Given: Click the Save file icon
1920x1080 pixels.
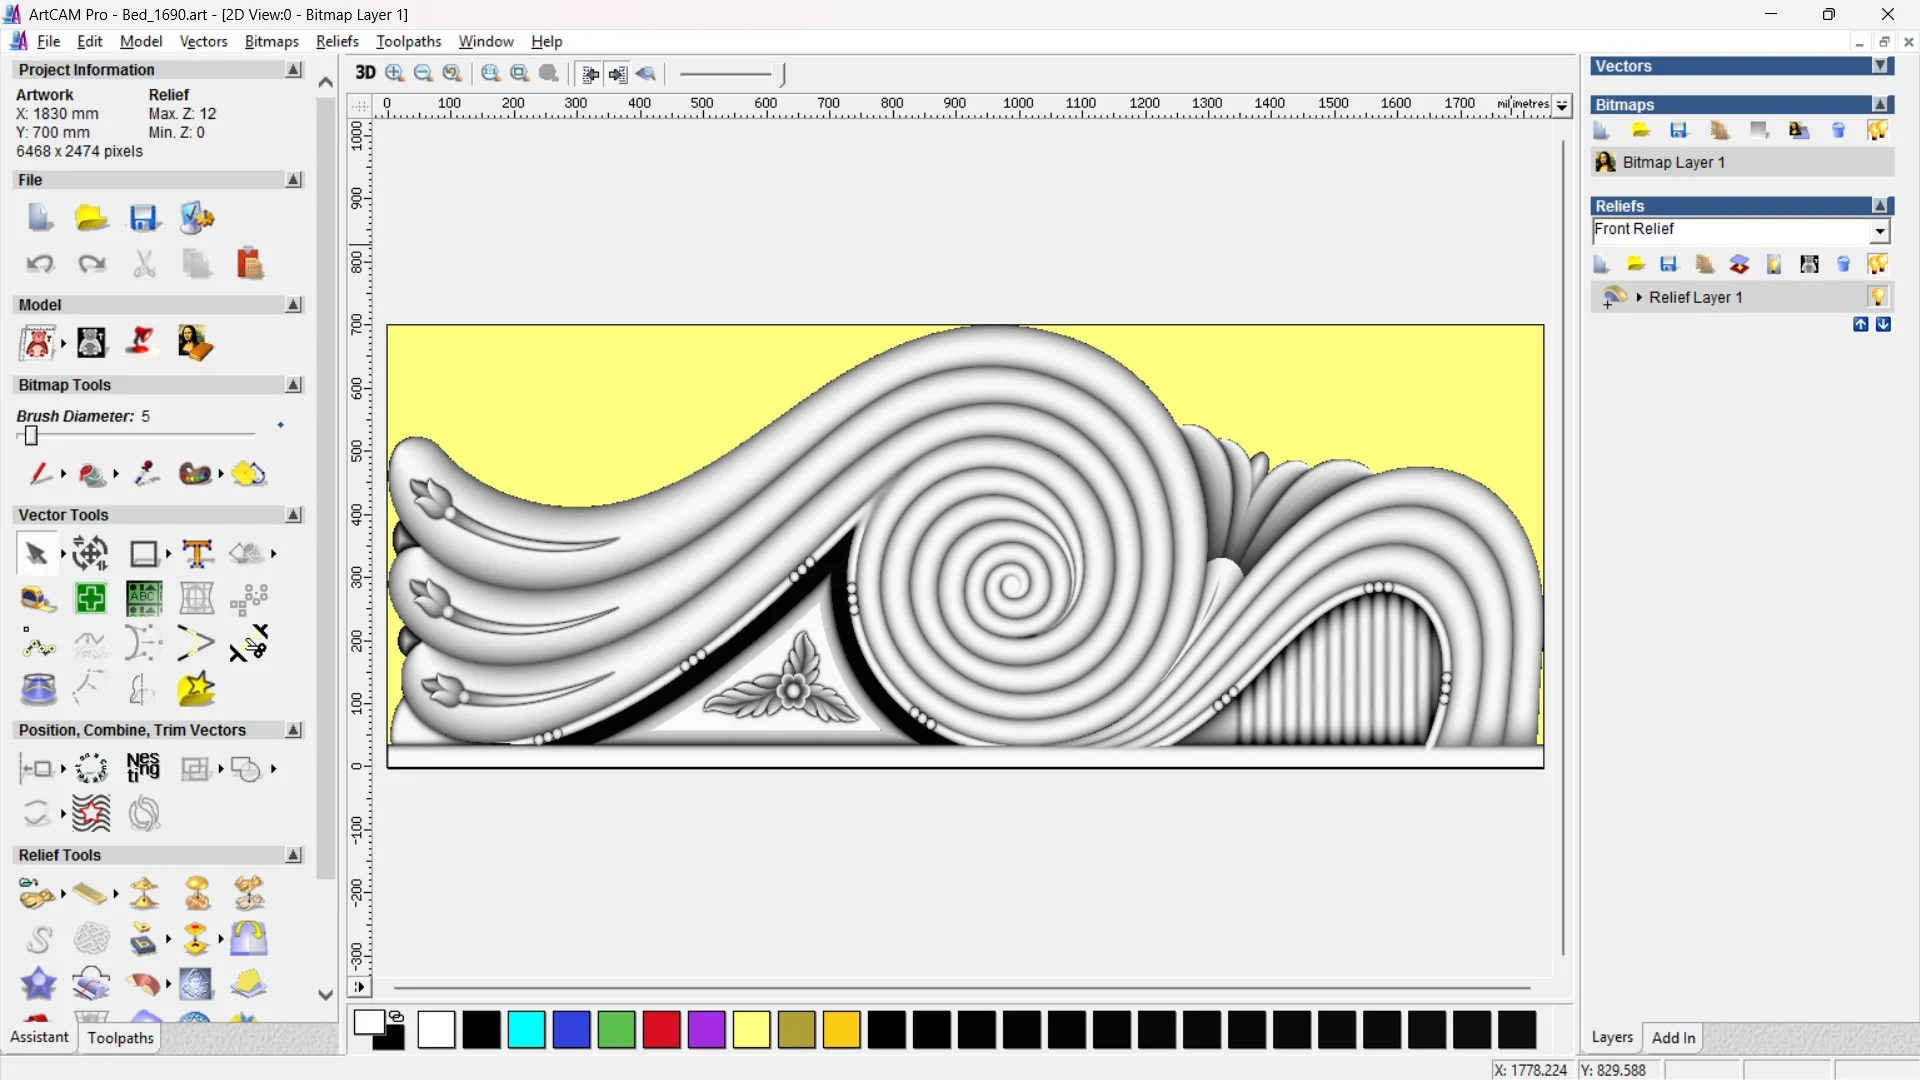Looking at the screenshot, I should tap(144, 218).
